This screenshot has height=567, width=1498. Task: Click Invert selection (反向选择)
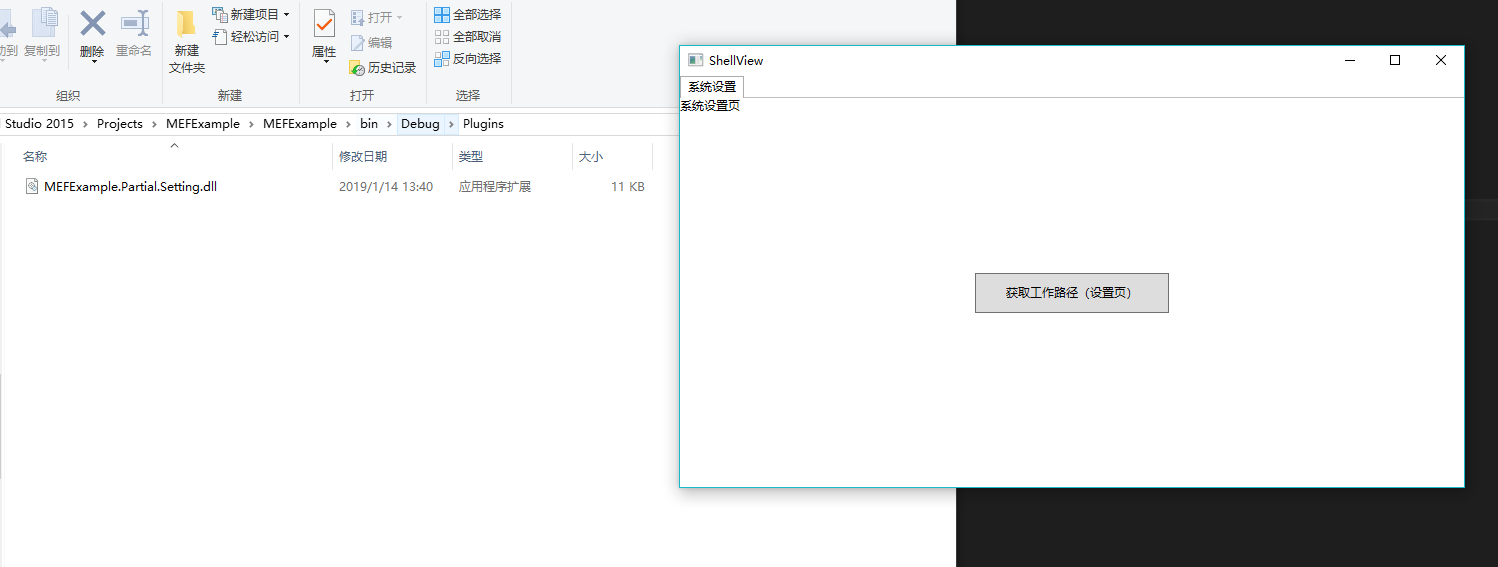[468, 59]
